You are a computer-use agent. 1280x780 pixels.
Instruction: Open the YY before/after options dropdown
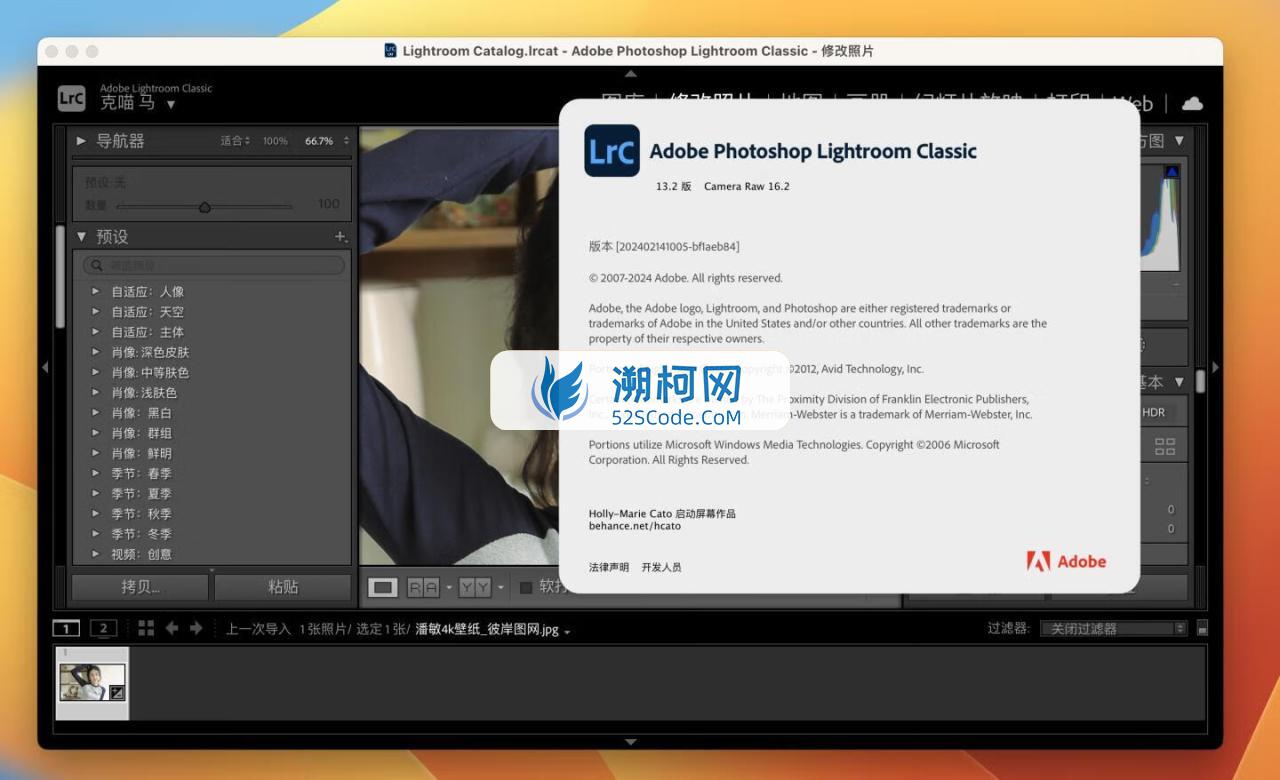(x=500, y=587)
